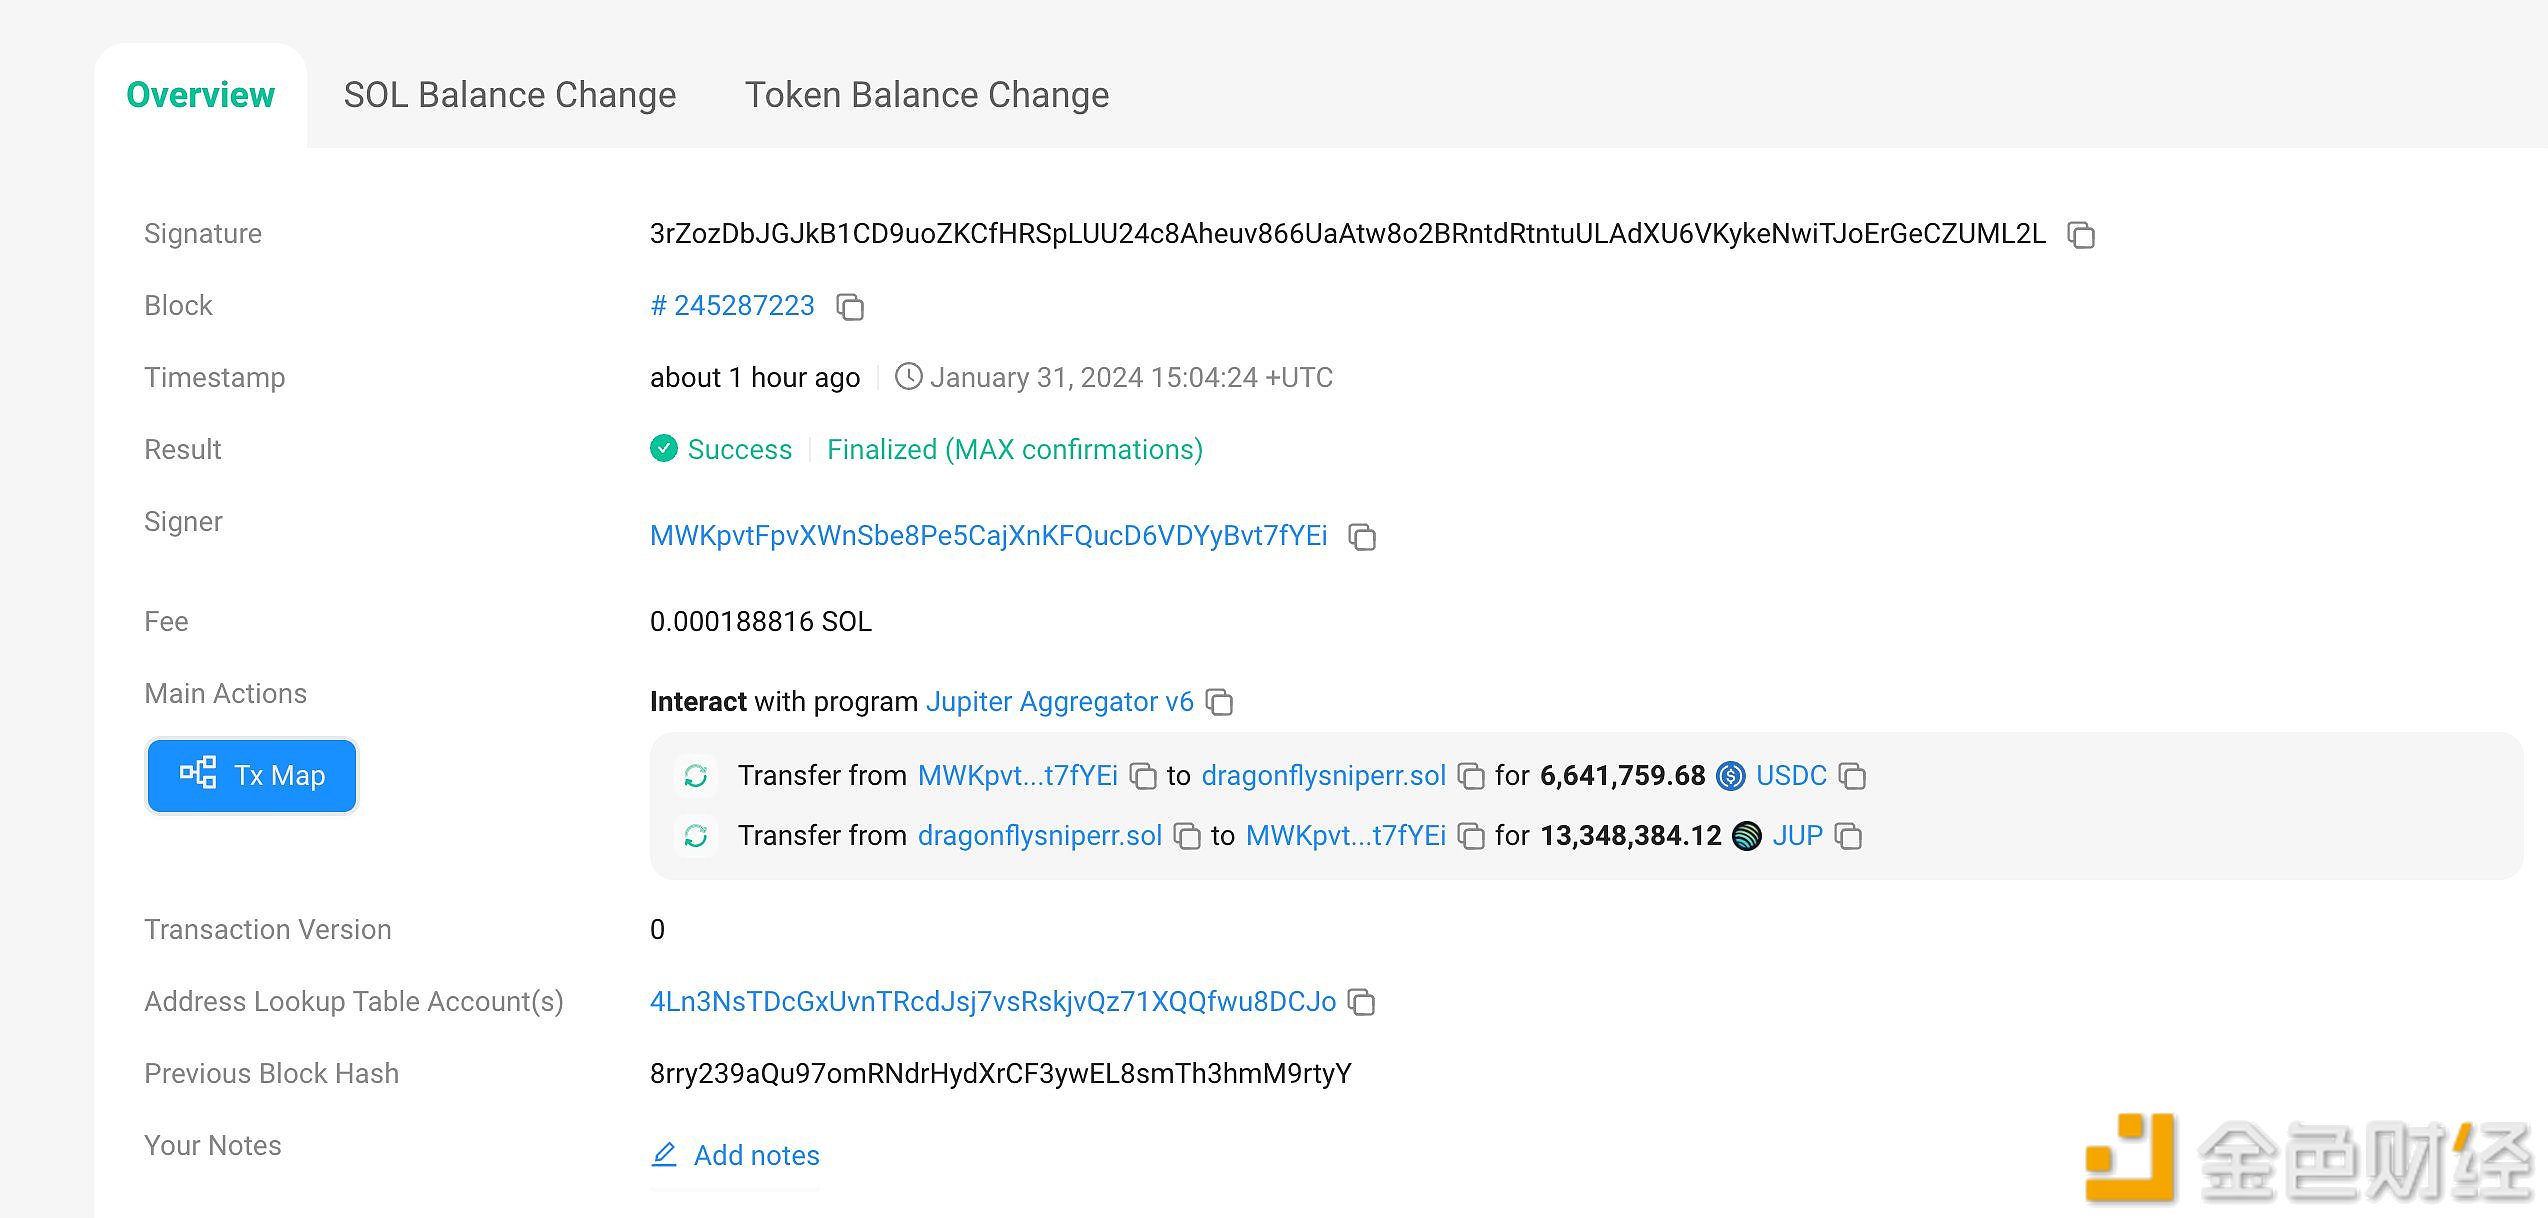Open the JUP token link
The height and width of the screenshot is (1218, 2548).
pyautogui.click(x=1797, y=836)
